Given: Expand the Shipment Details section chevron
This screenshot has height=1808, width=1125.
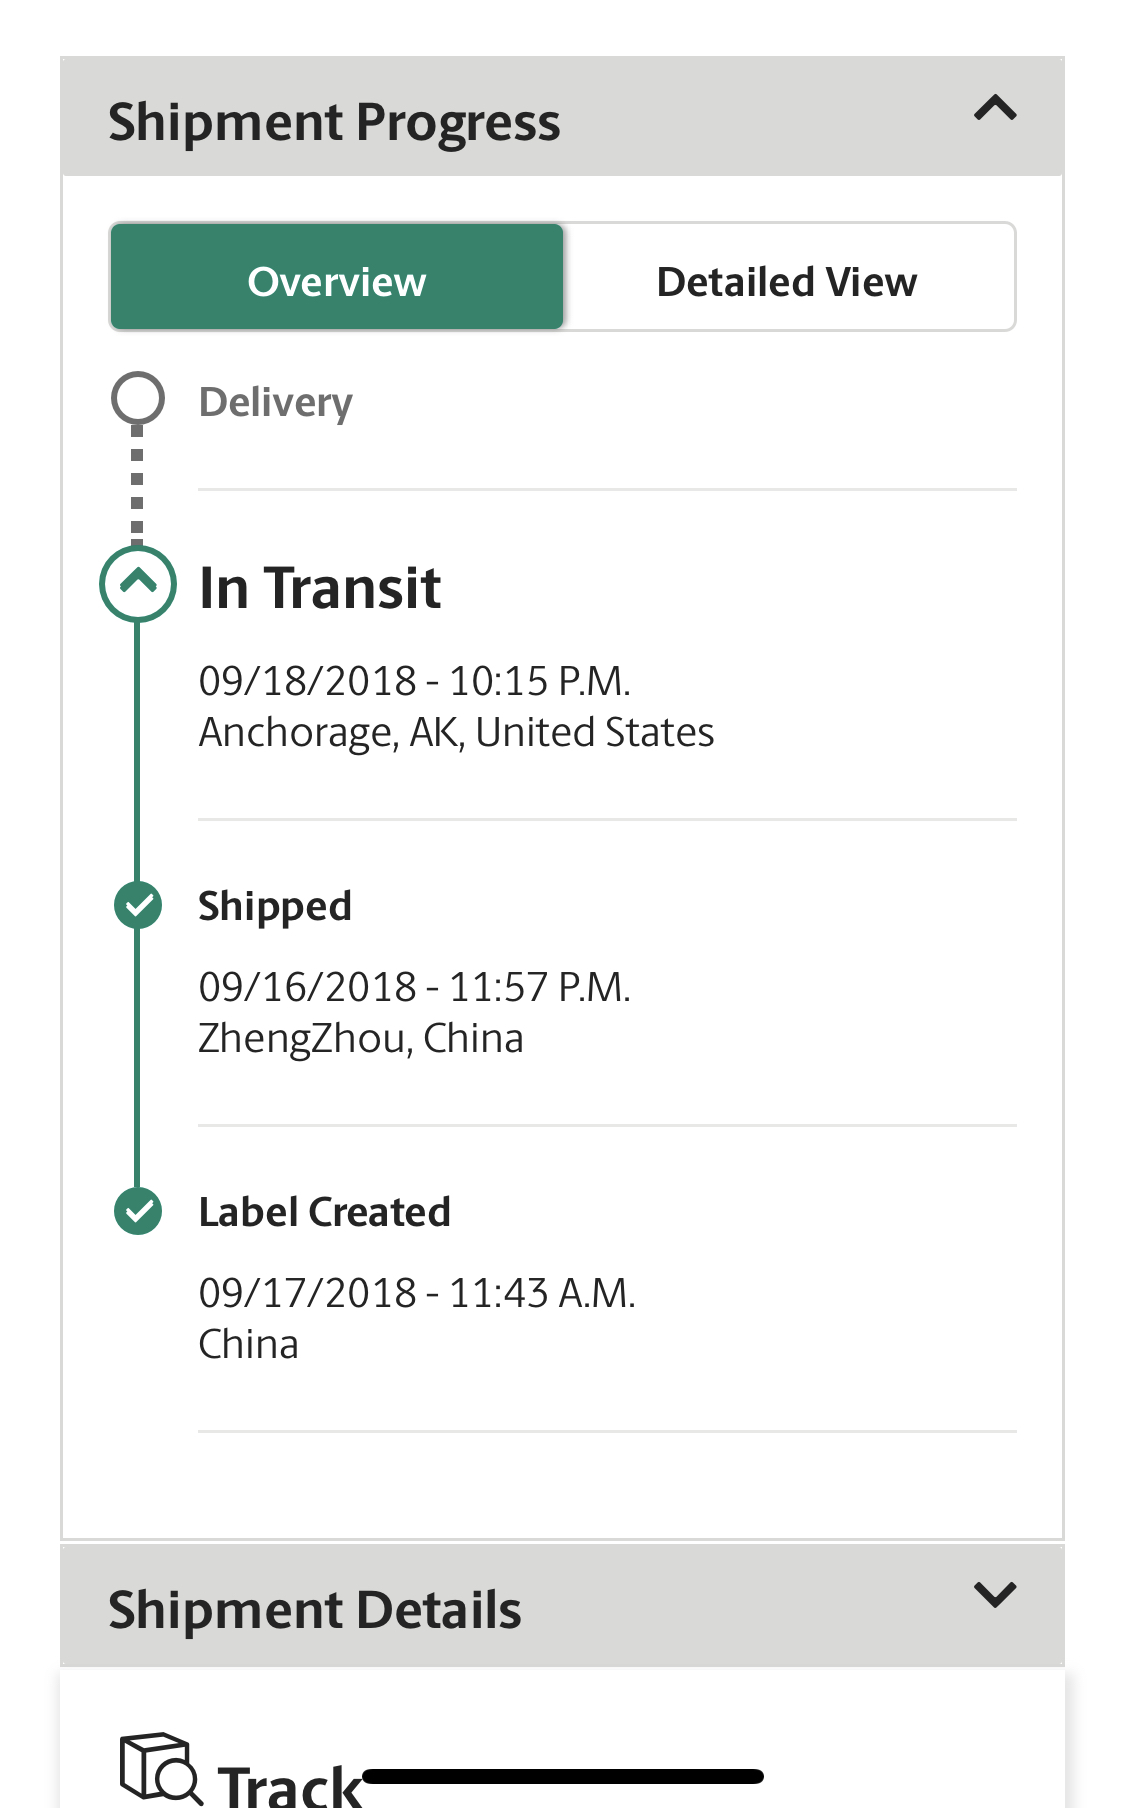Looking at the screenshot, I should pyautogui.click(x=995, y=1595).
